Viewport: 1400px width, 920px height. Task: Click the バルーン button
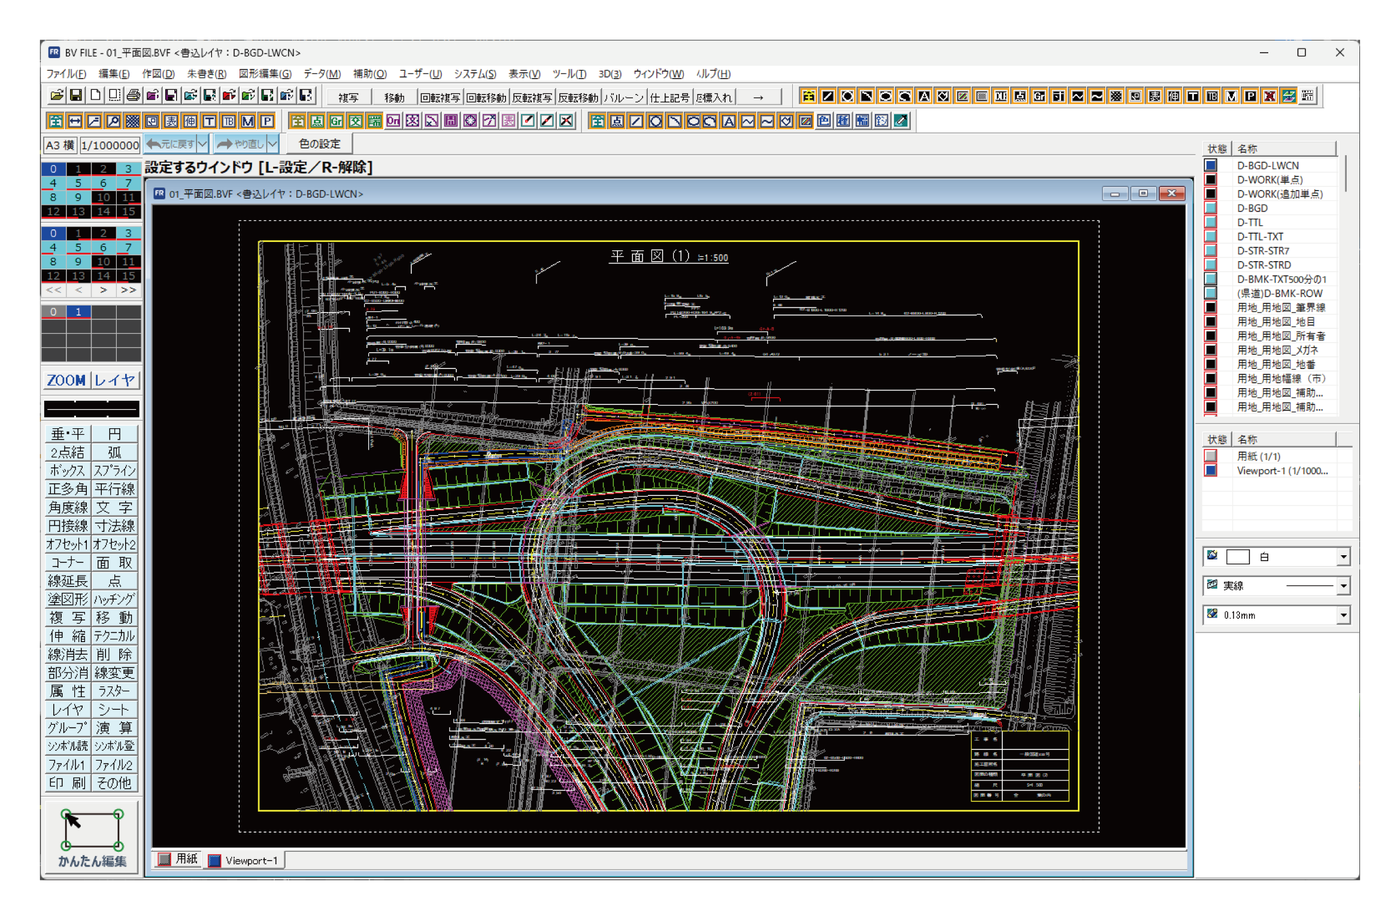[x=624, y=97]
